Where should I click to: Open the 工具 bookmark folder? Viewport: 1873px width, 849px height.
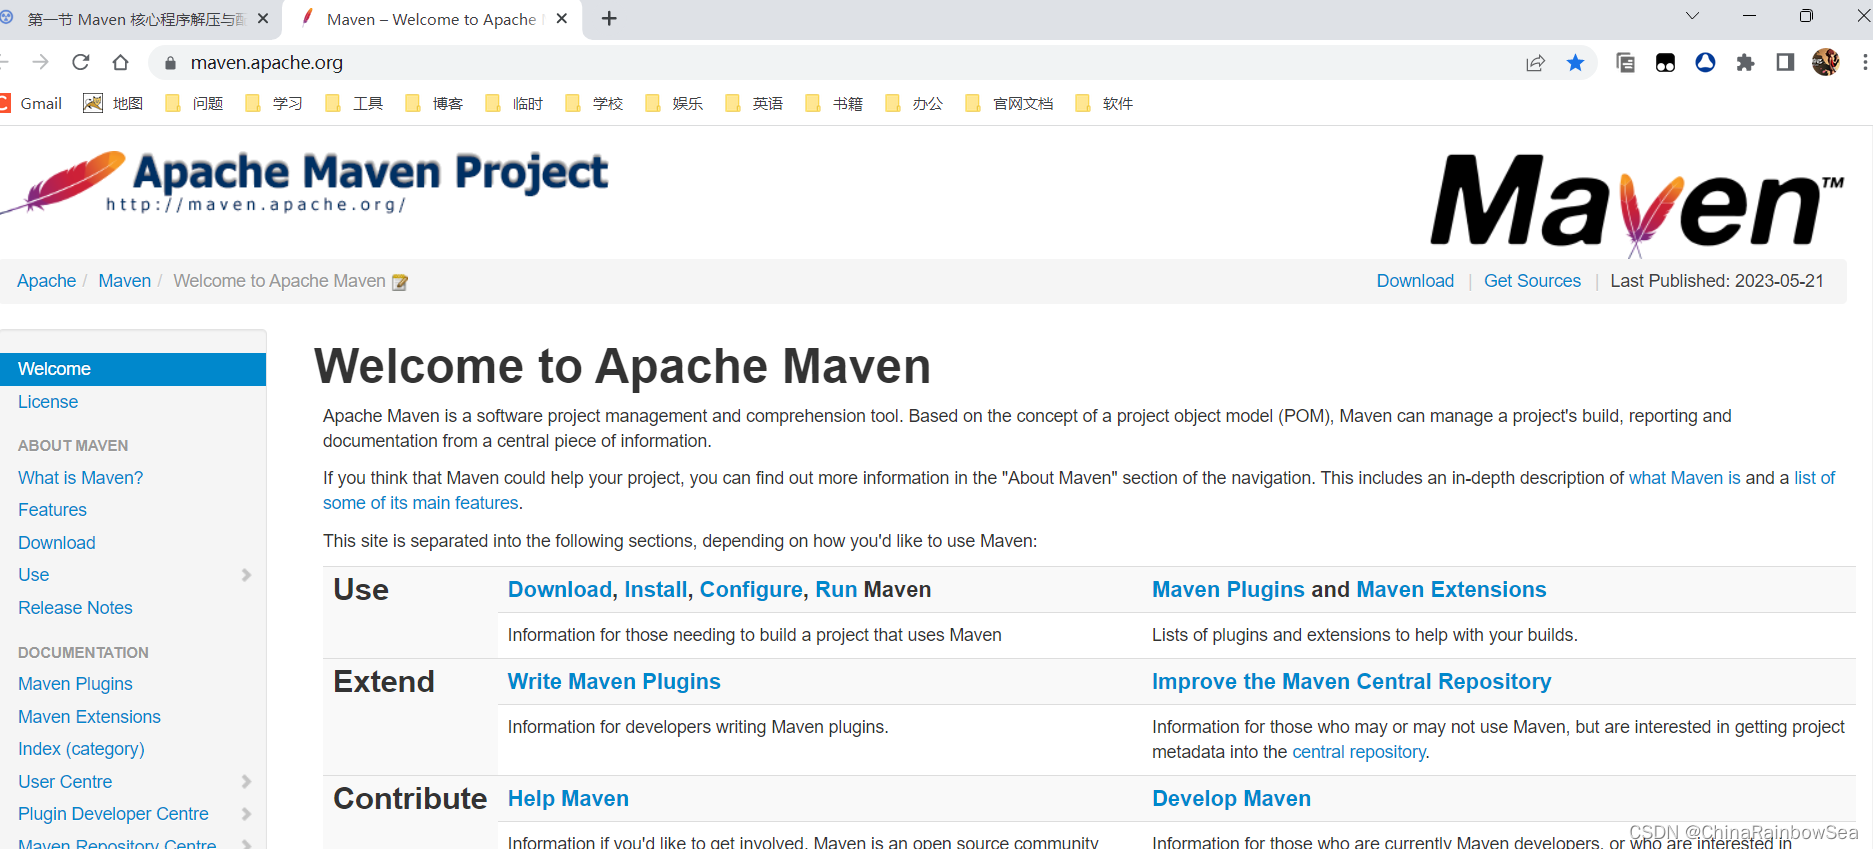354,103
